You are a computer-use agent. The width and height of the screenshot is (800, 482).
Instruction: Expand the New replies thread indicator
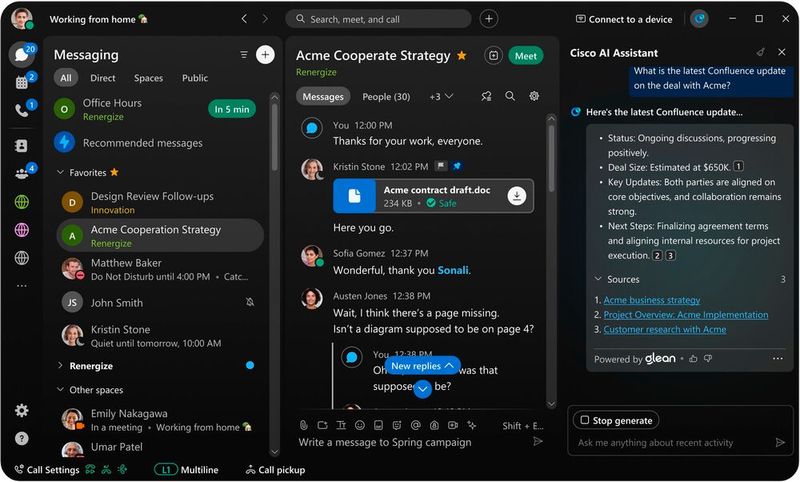(x=422, y=366)
